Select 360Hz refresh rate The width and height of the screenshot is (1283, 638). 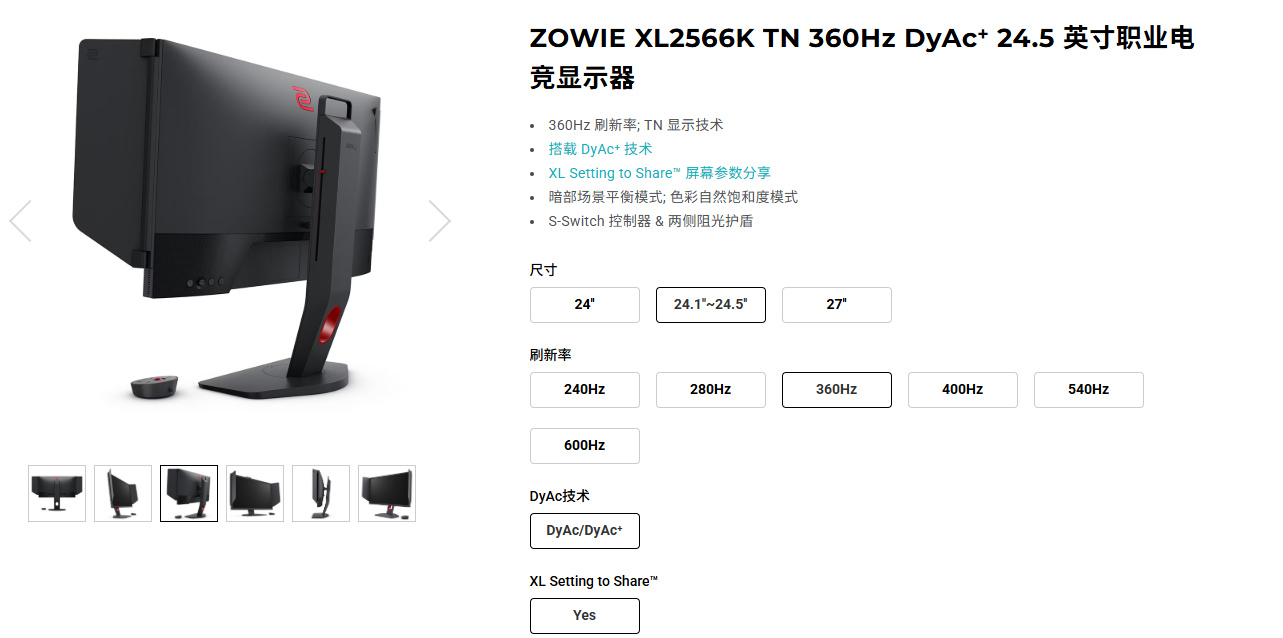coord(837,390)
